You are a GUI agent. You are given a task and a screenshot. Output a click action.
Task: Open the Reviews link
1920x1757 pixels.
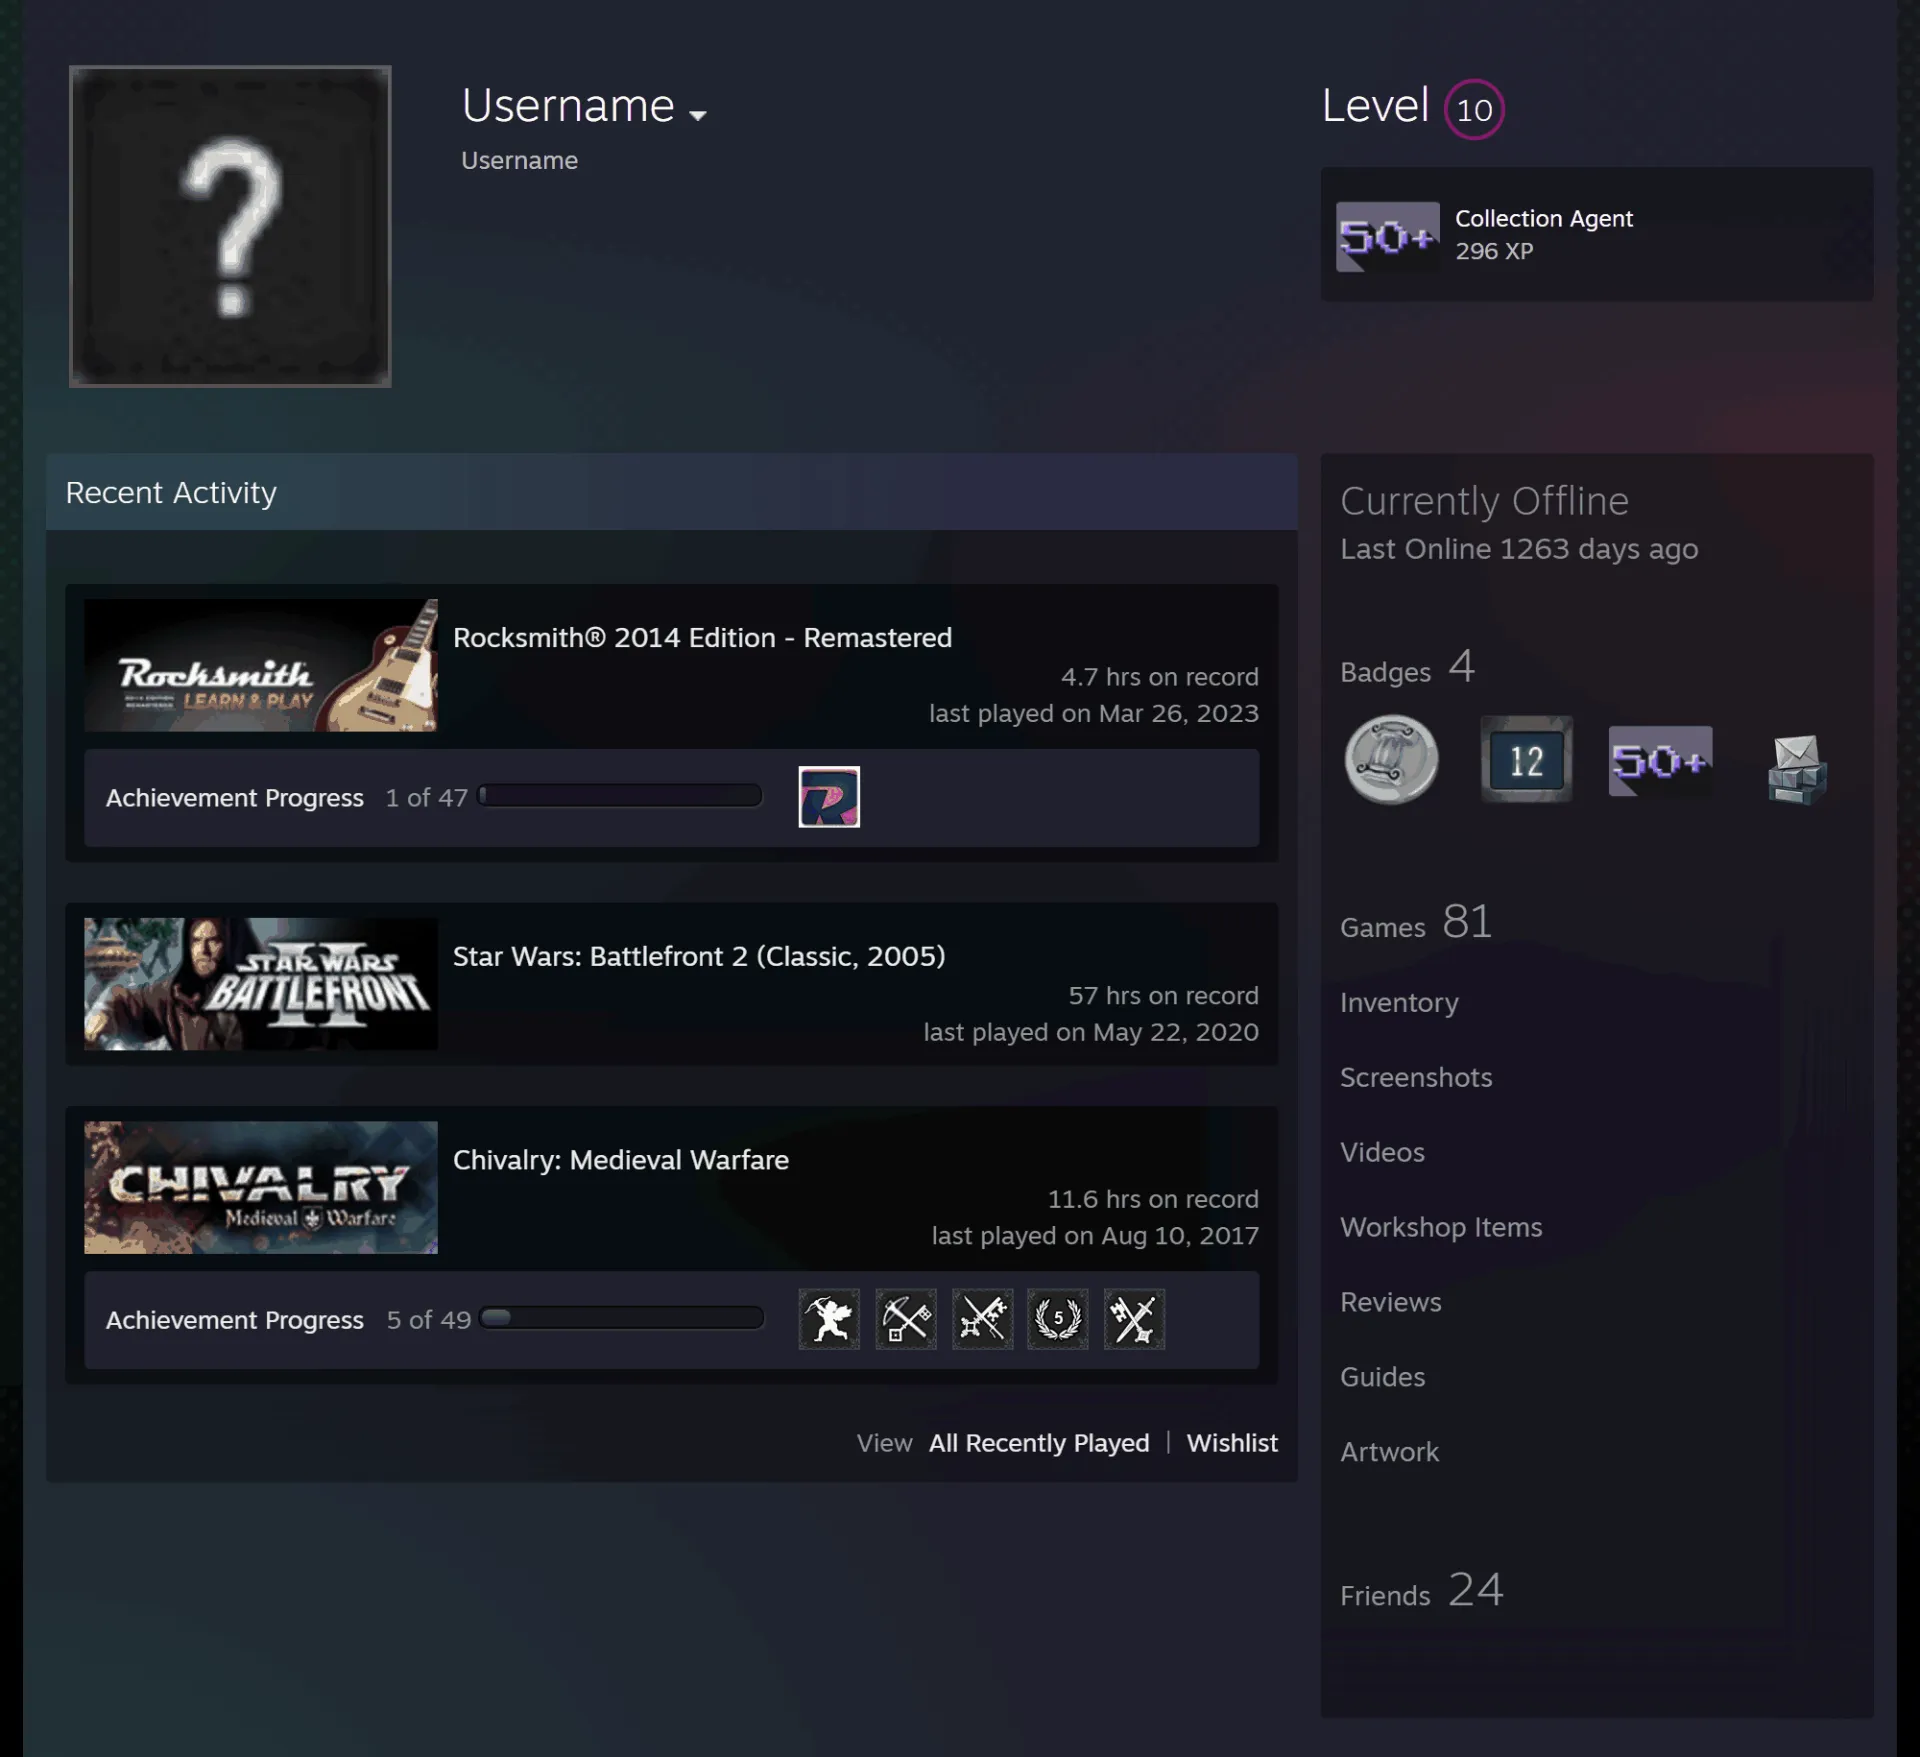click(x=1391, y=1302)
